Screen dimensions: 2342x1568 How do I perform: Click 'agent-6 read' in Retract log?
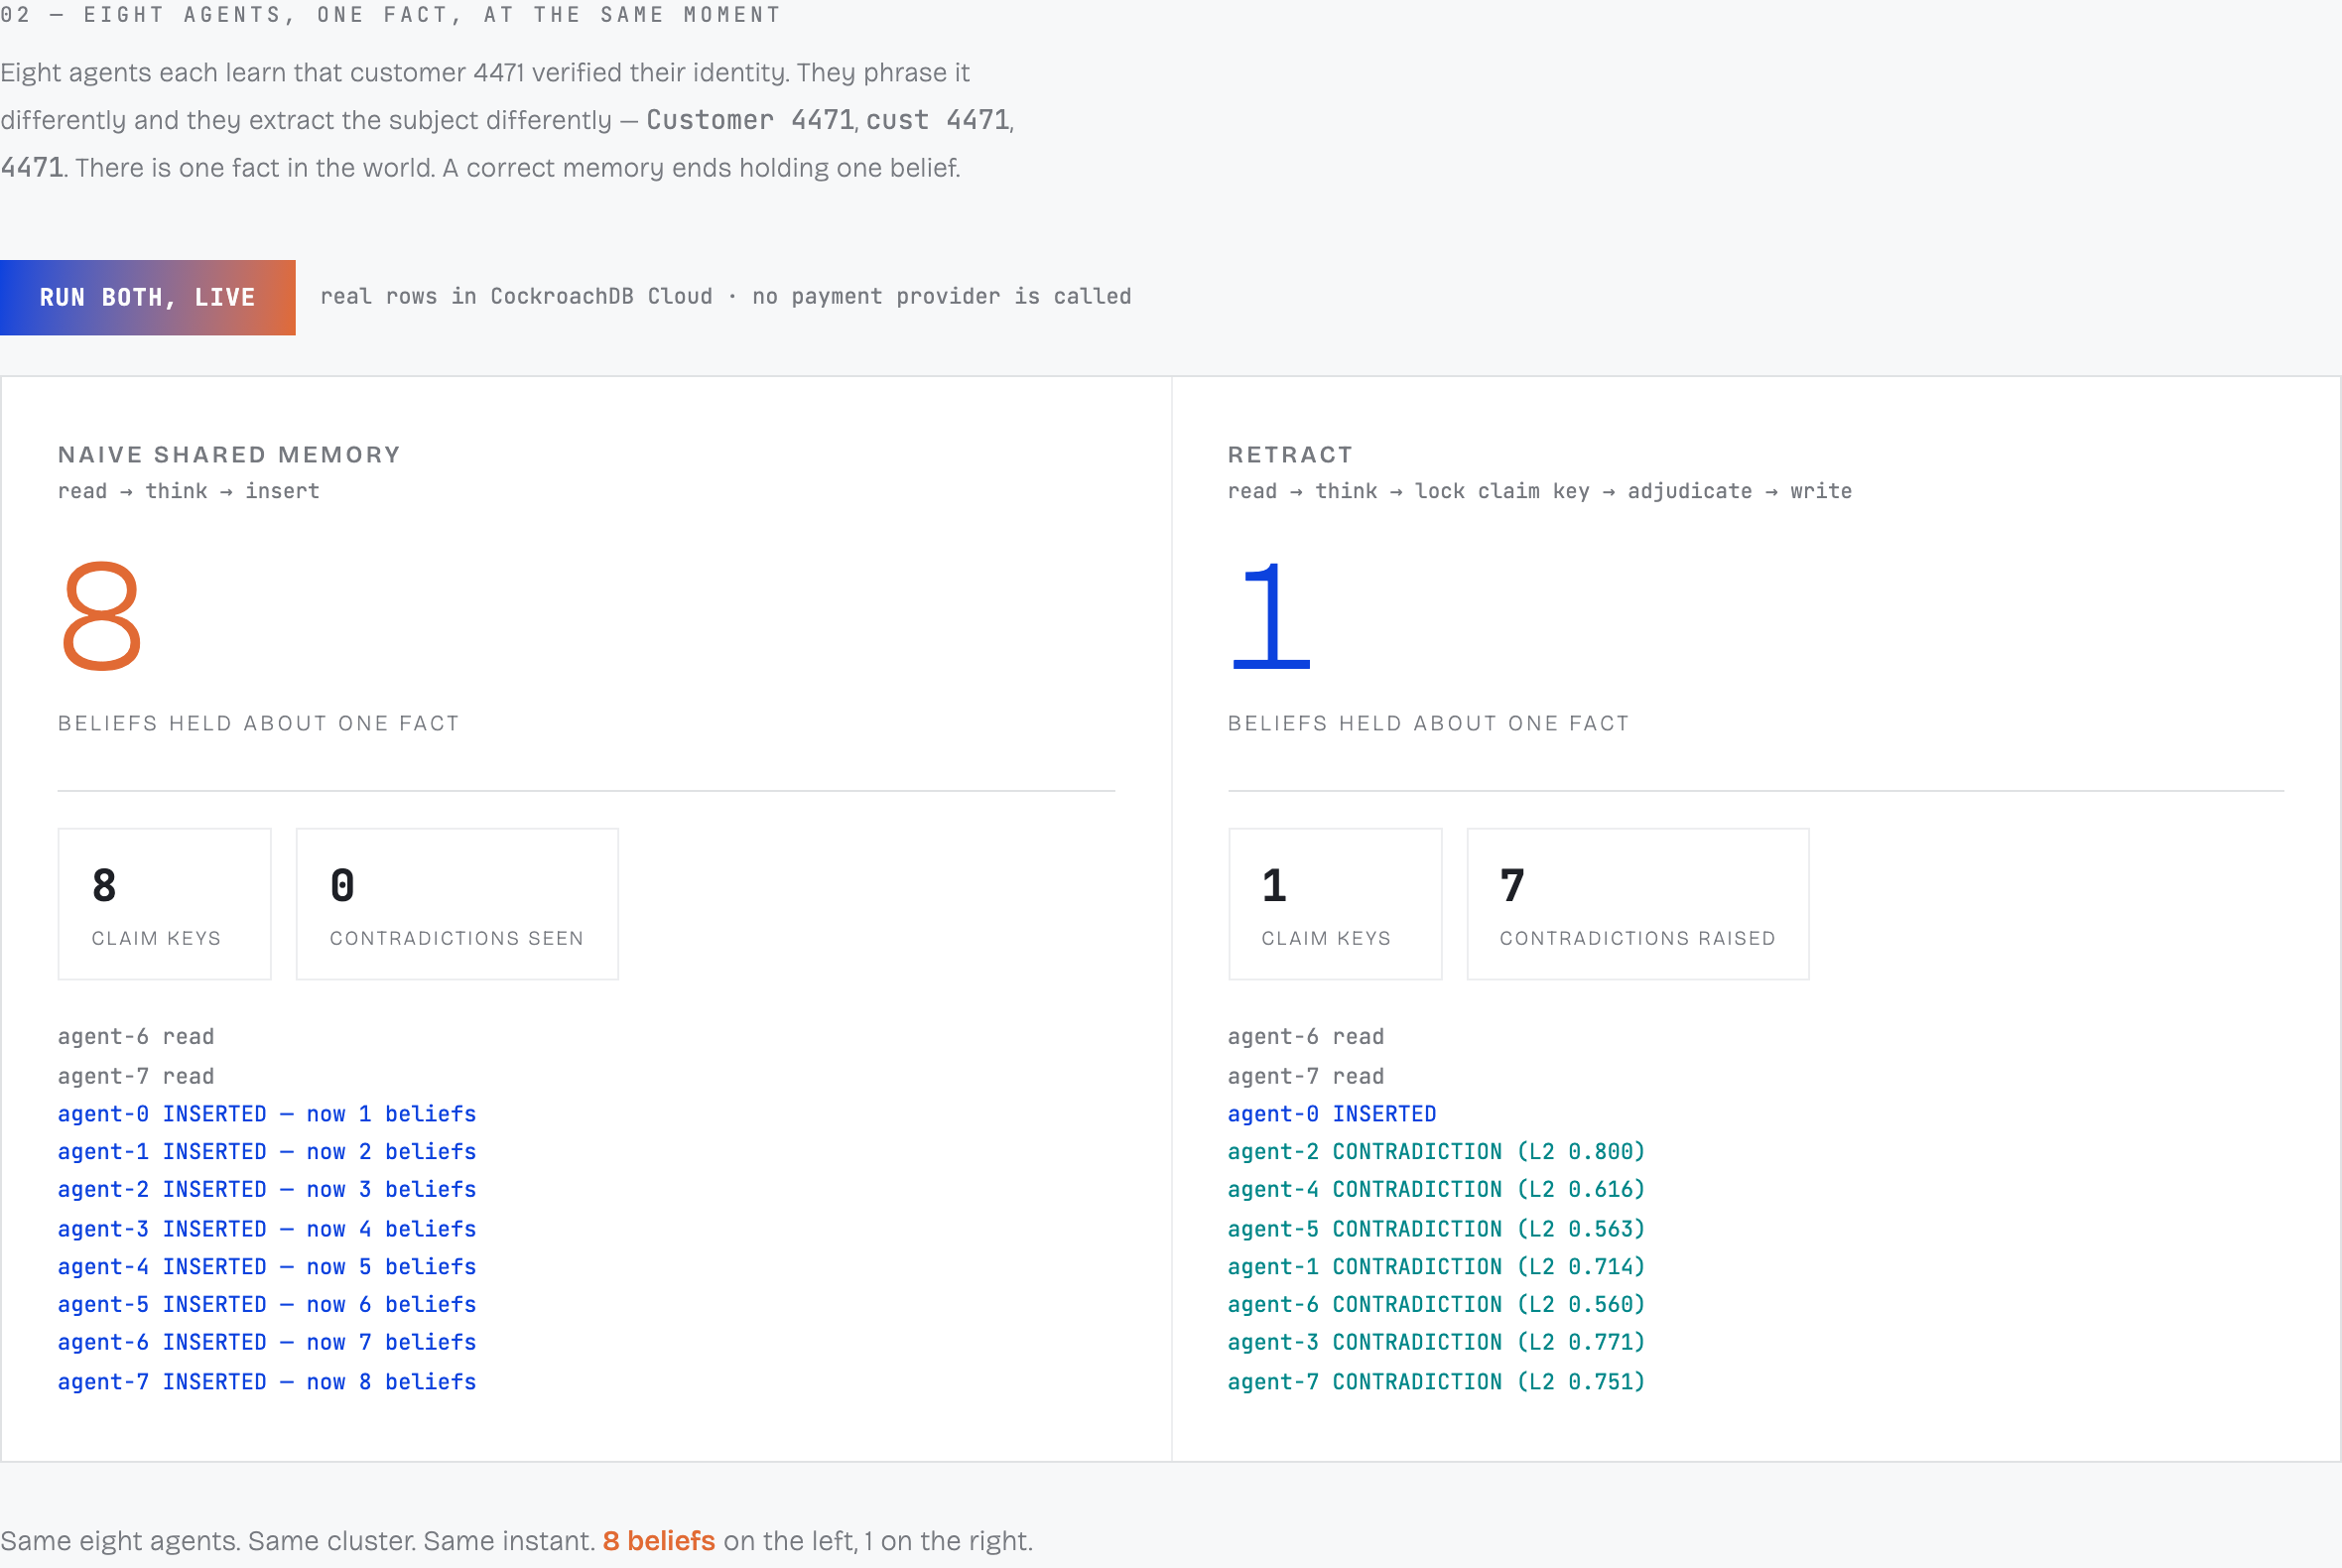[x=1306, y=1037]
